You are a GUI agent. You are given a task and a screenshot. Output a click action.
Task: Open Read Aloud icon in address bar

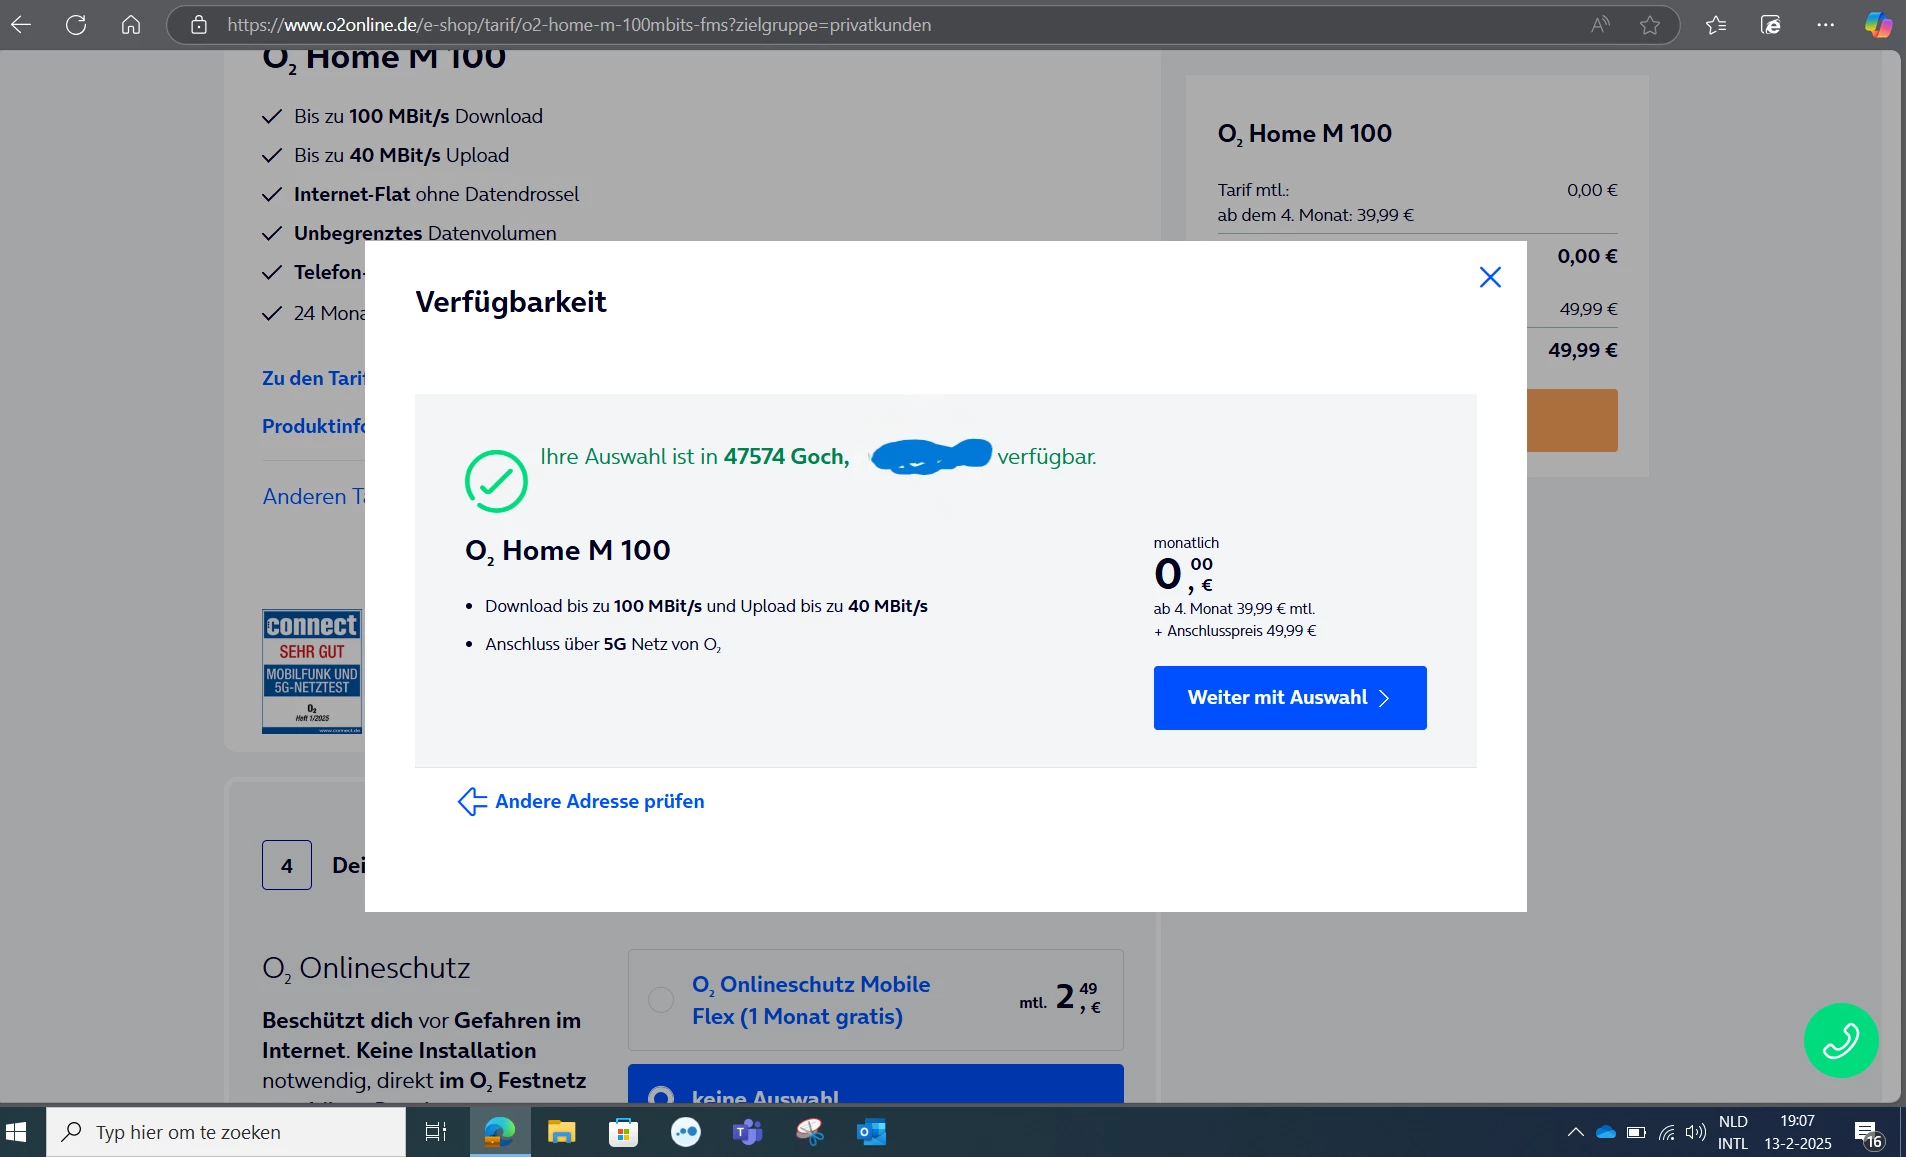pyautogui.click(x=1600, y=25)
